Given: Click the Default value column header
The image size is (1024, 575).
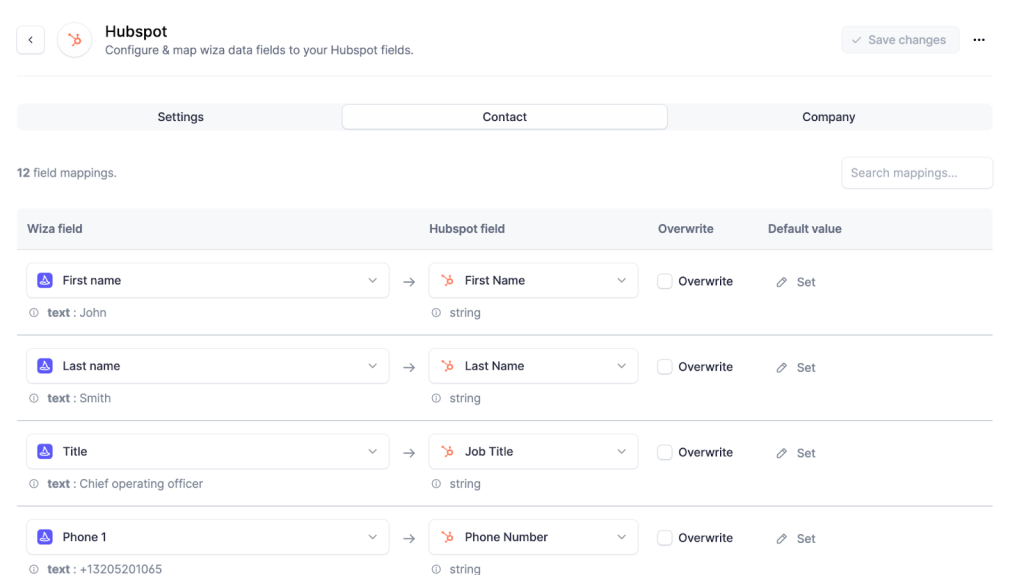Looking at the screenshot, I should (x=805, y=229).
